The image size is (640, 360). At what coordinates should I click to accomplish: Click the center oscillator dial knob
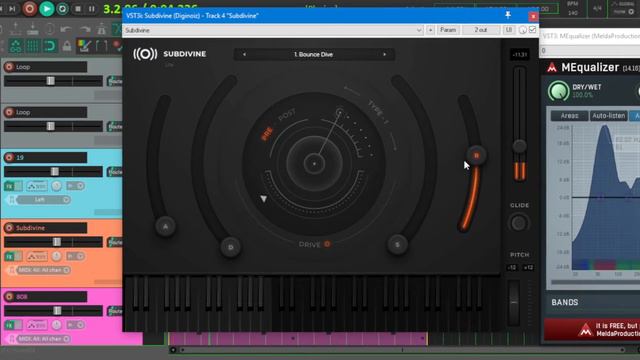tap(314, 164)
